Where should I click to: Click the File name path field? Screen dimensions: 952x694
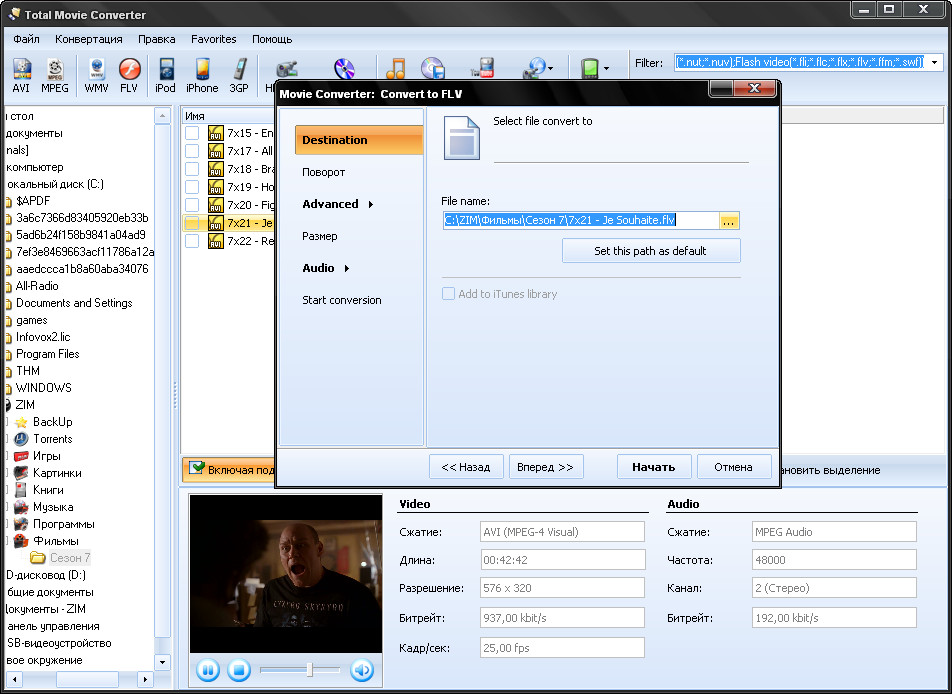581,220
